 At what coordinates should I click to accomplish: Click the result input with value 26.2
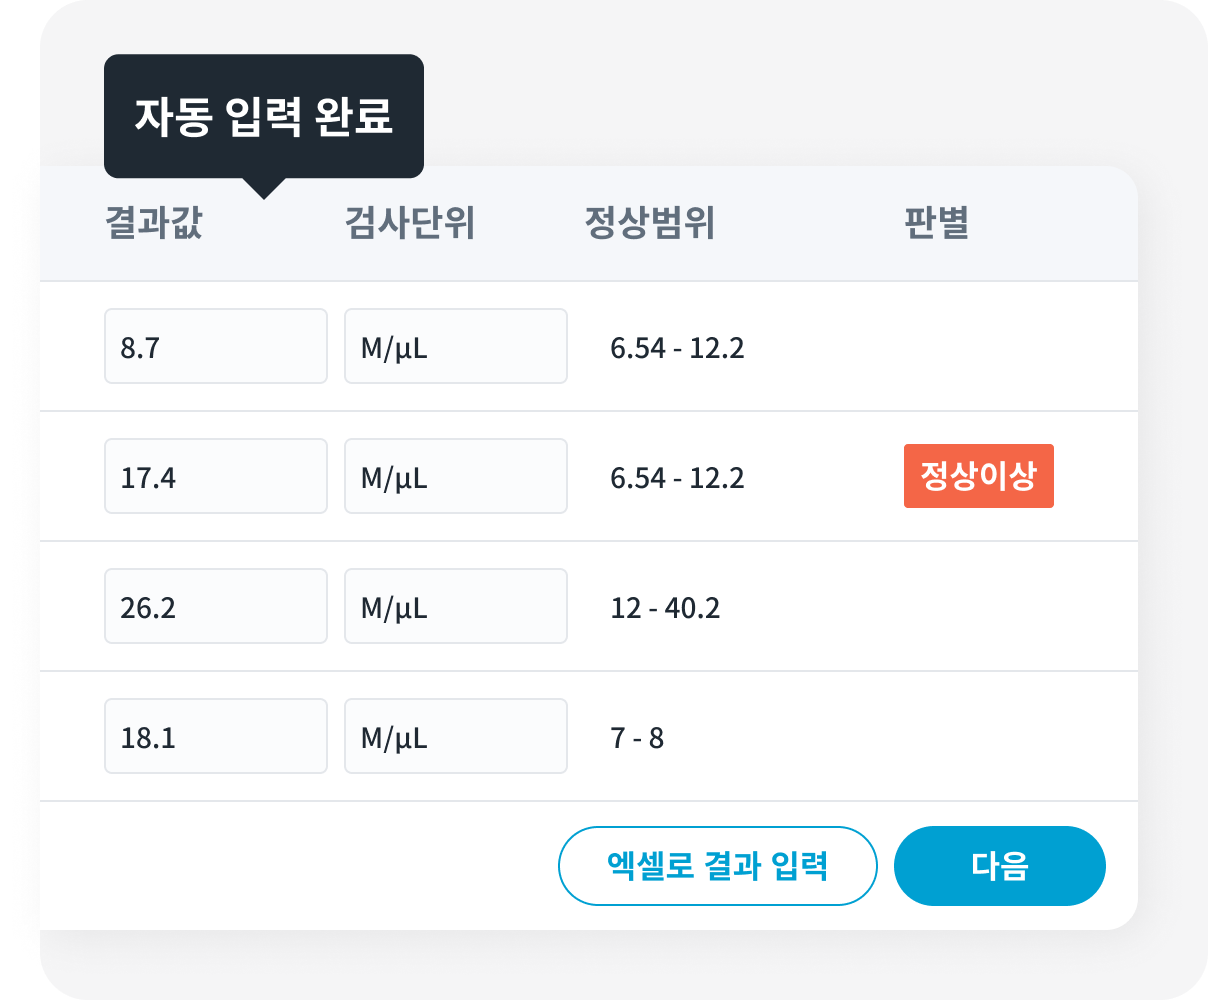click(x=215, y=606)
